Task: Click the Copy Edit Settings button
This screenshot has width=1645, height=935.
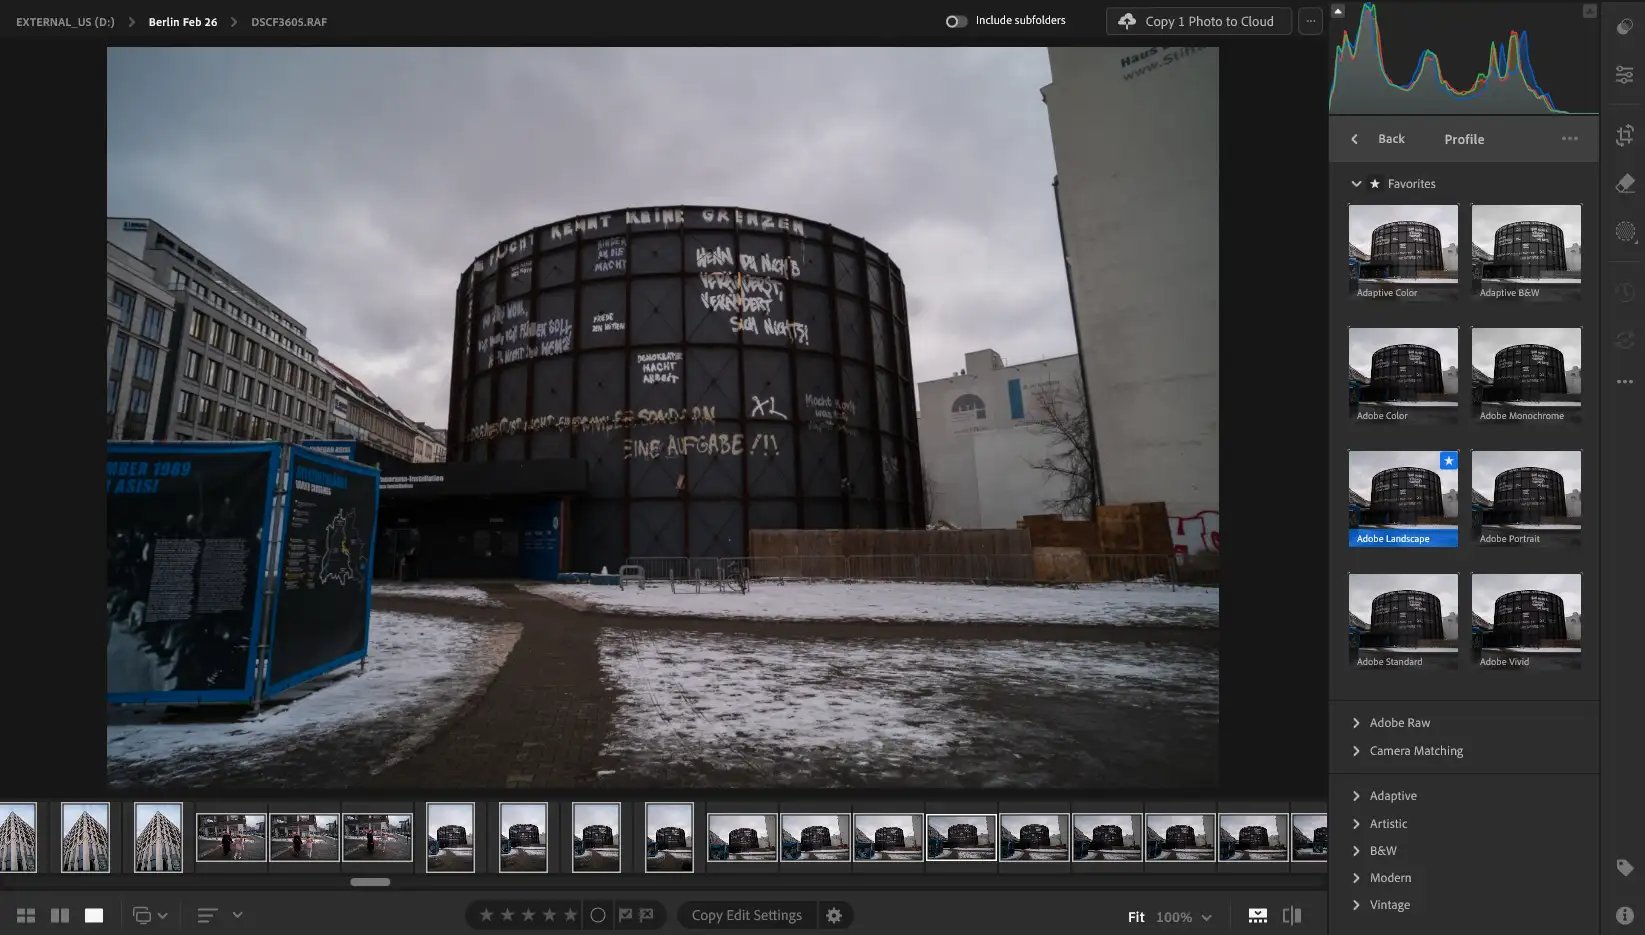Action: coord(747,915)
